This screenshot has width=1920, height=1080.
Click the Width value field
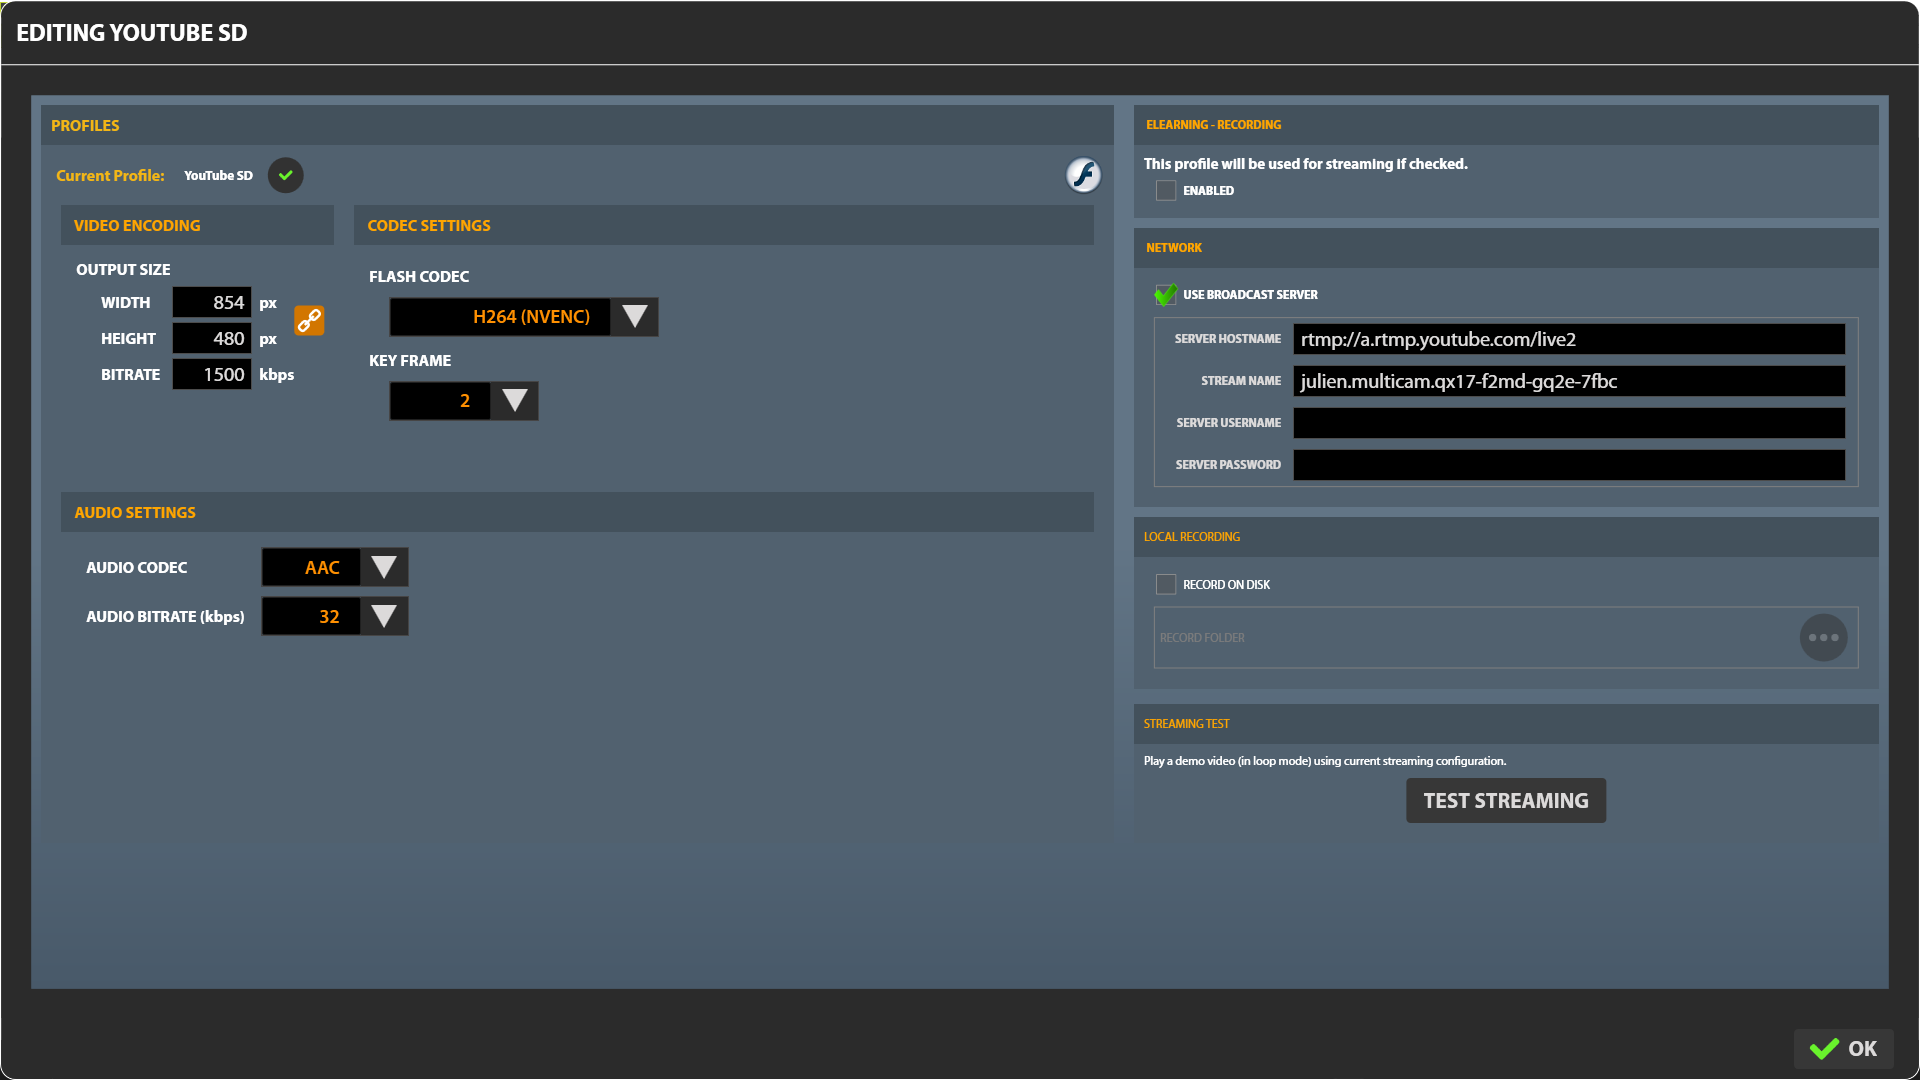212,302
